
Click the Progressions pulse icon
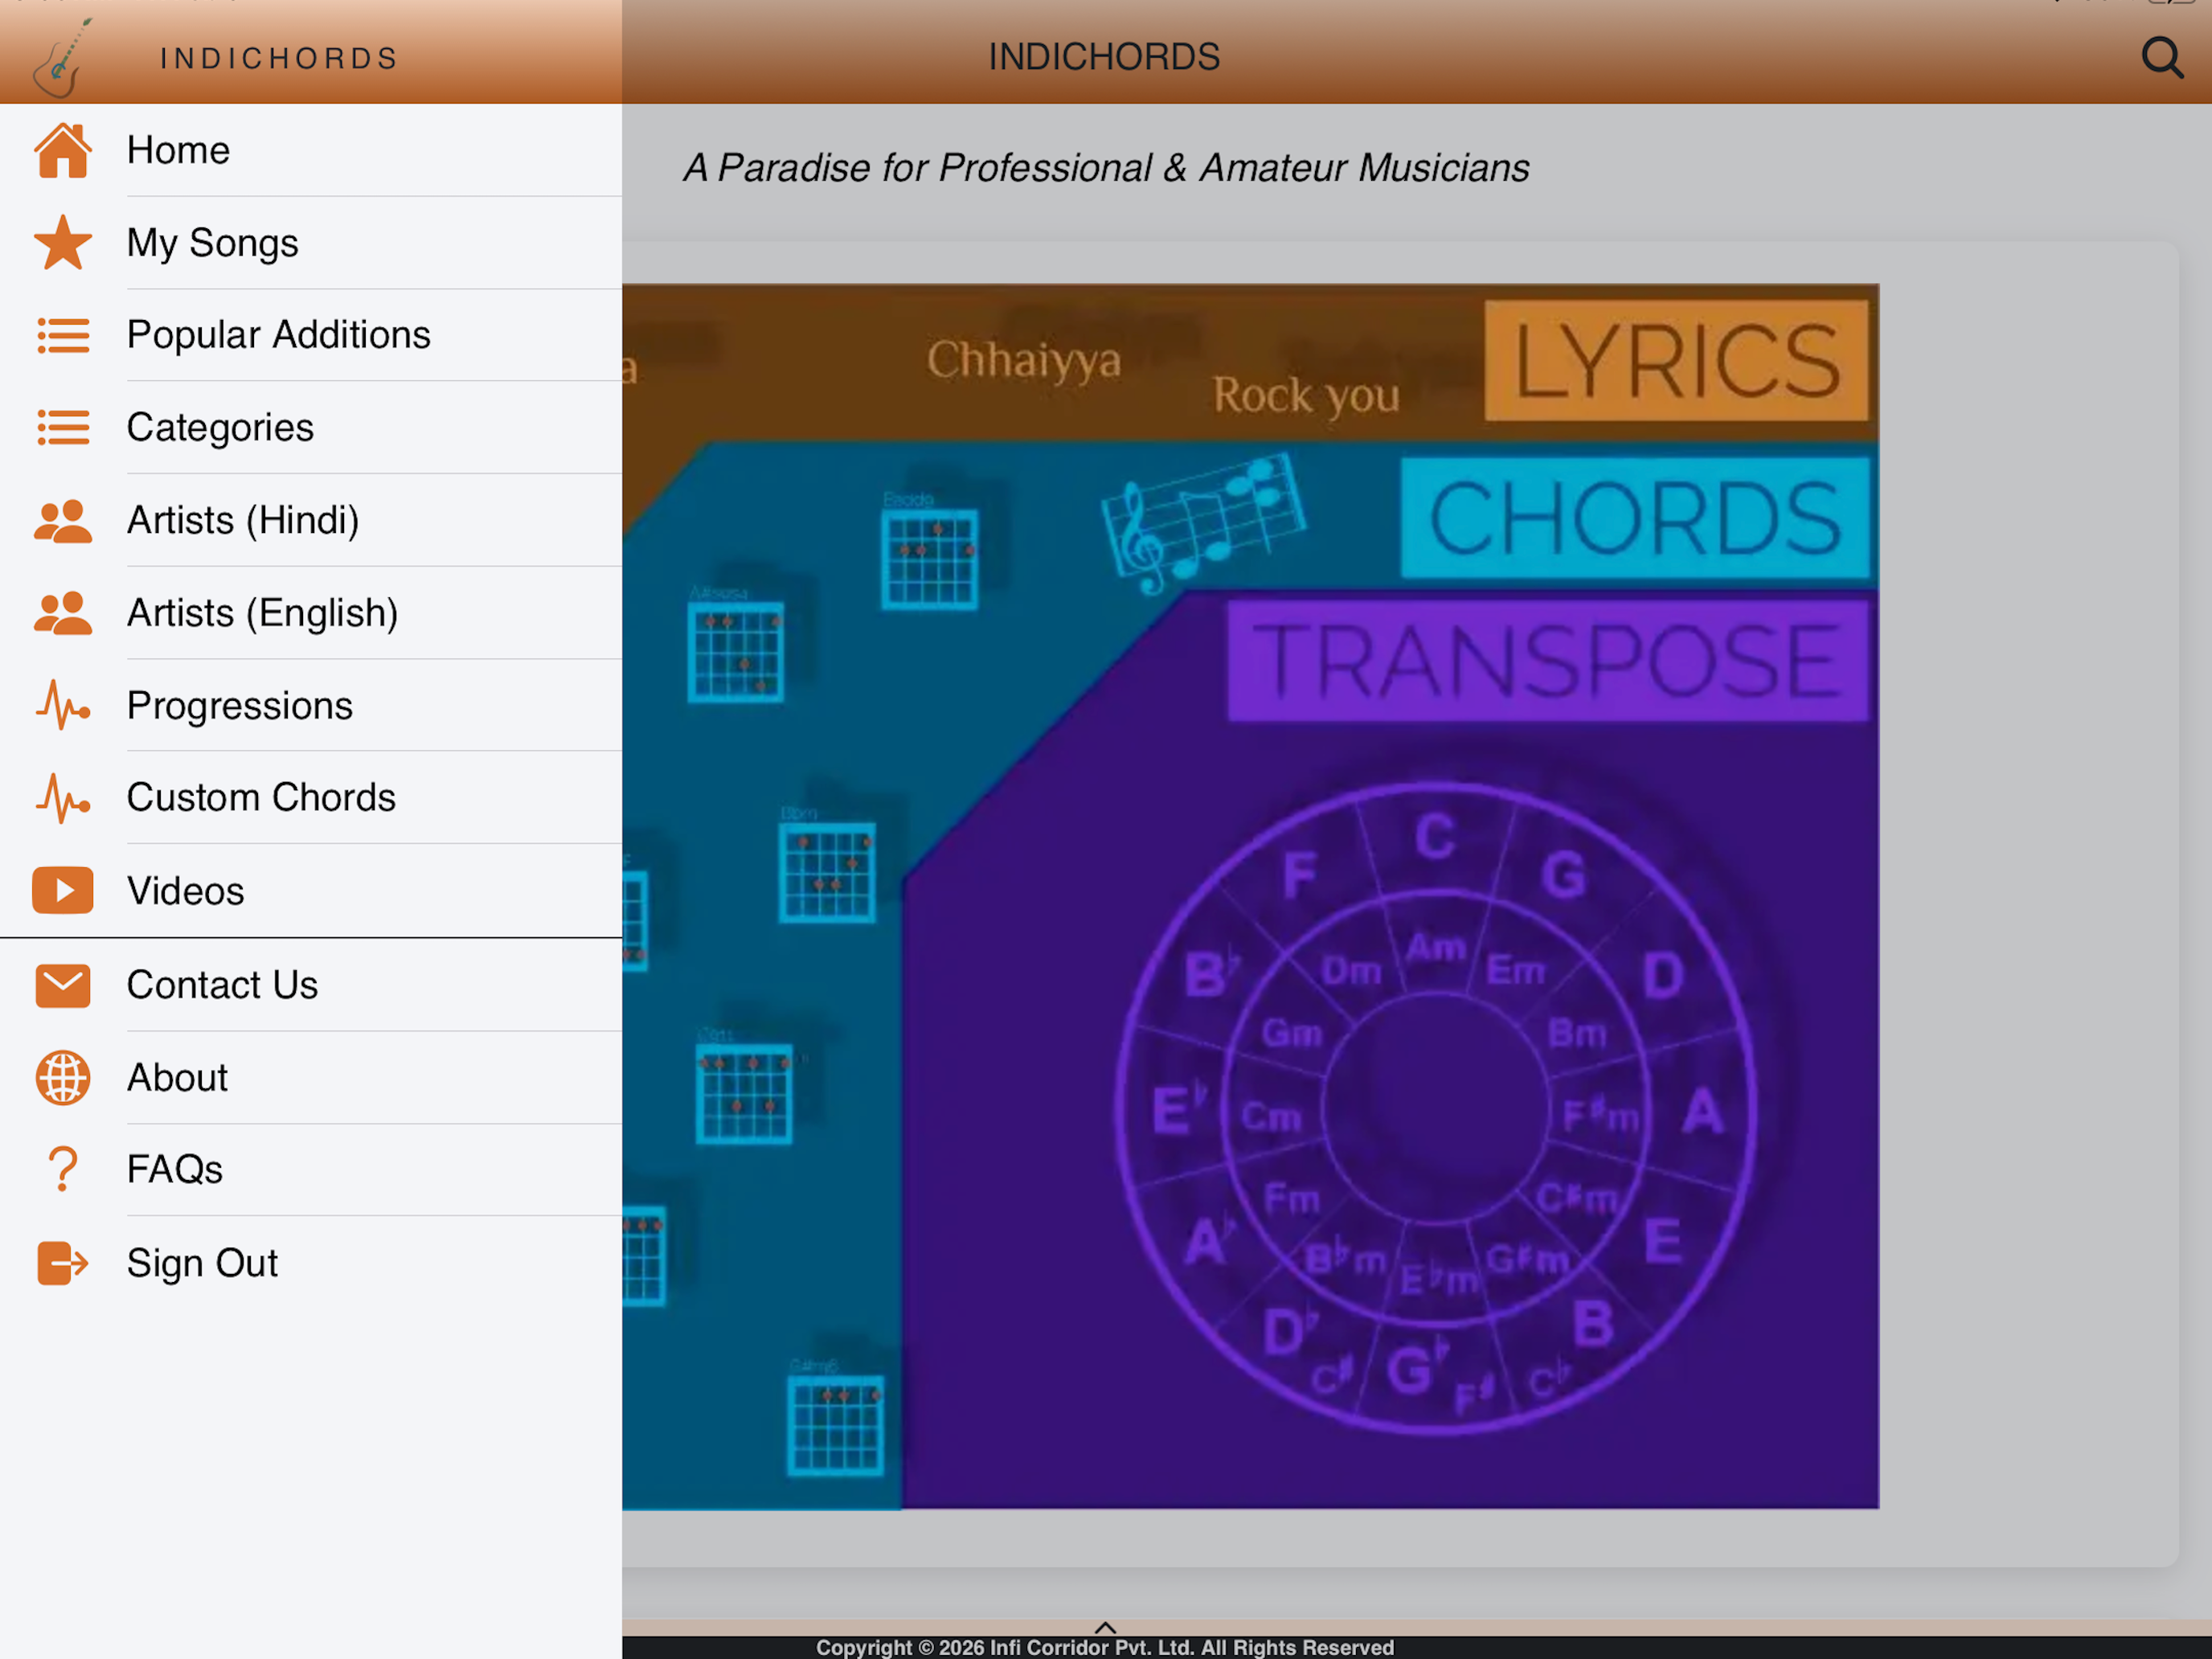coord(63,706)
